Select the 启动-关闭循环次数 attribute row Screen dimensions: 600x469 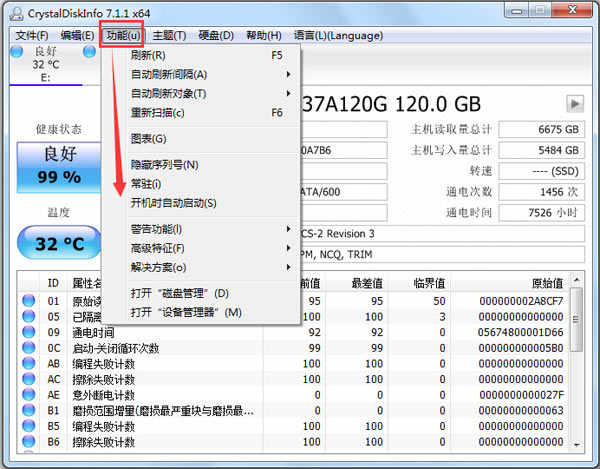[x=294, y=348]
